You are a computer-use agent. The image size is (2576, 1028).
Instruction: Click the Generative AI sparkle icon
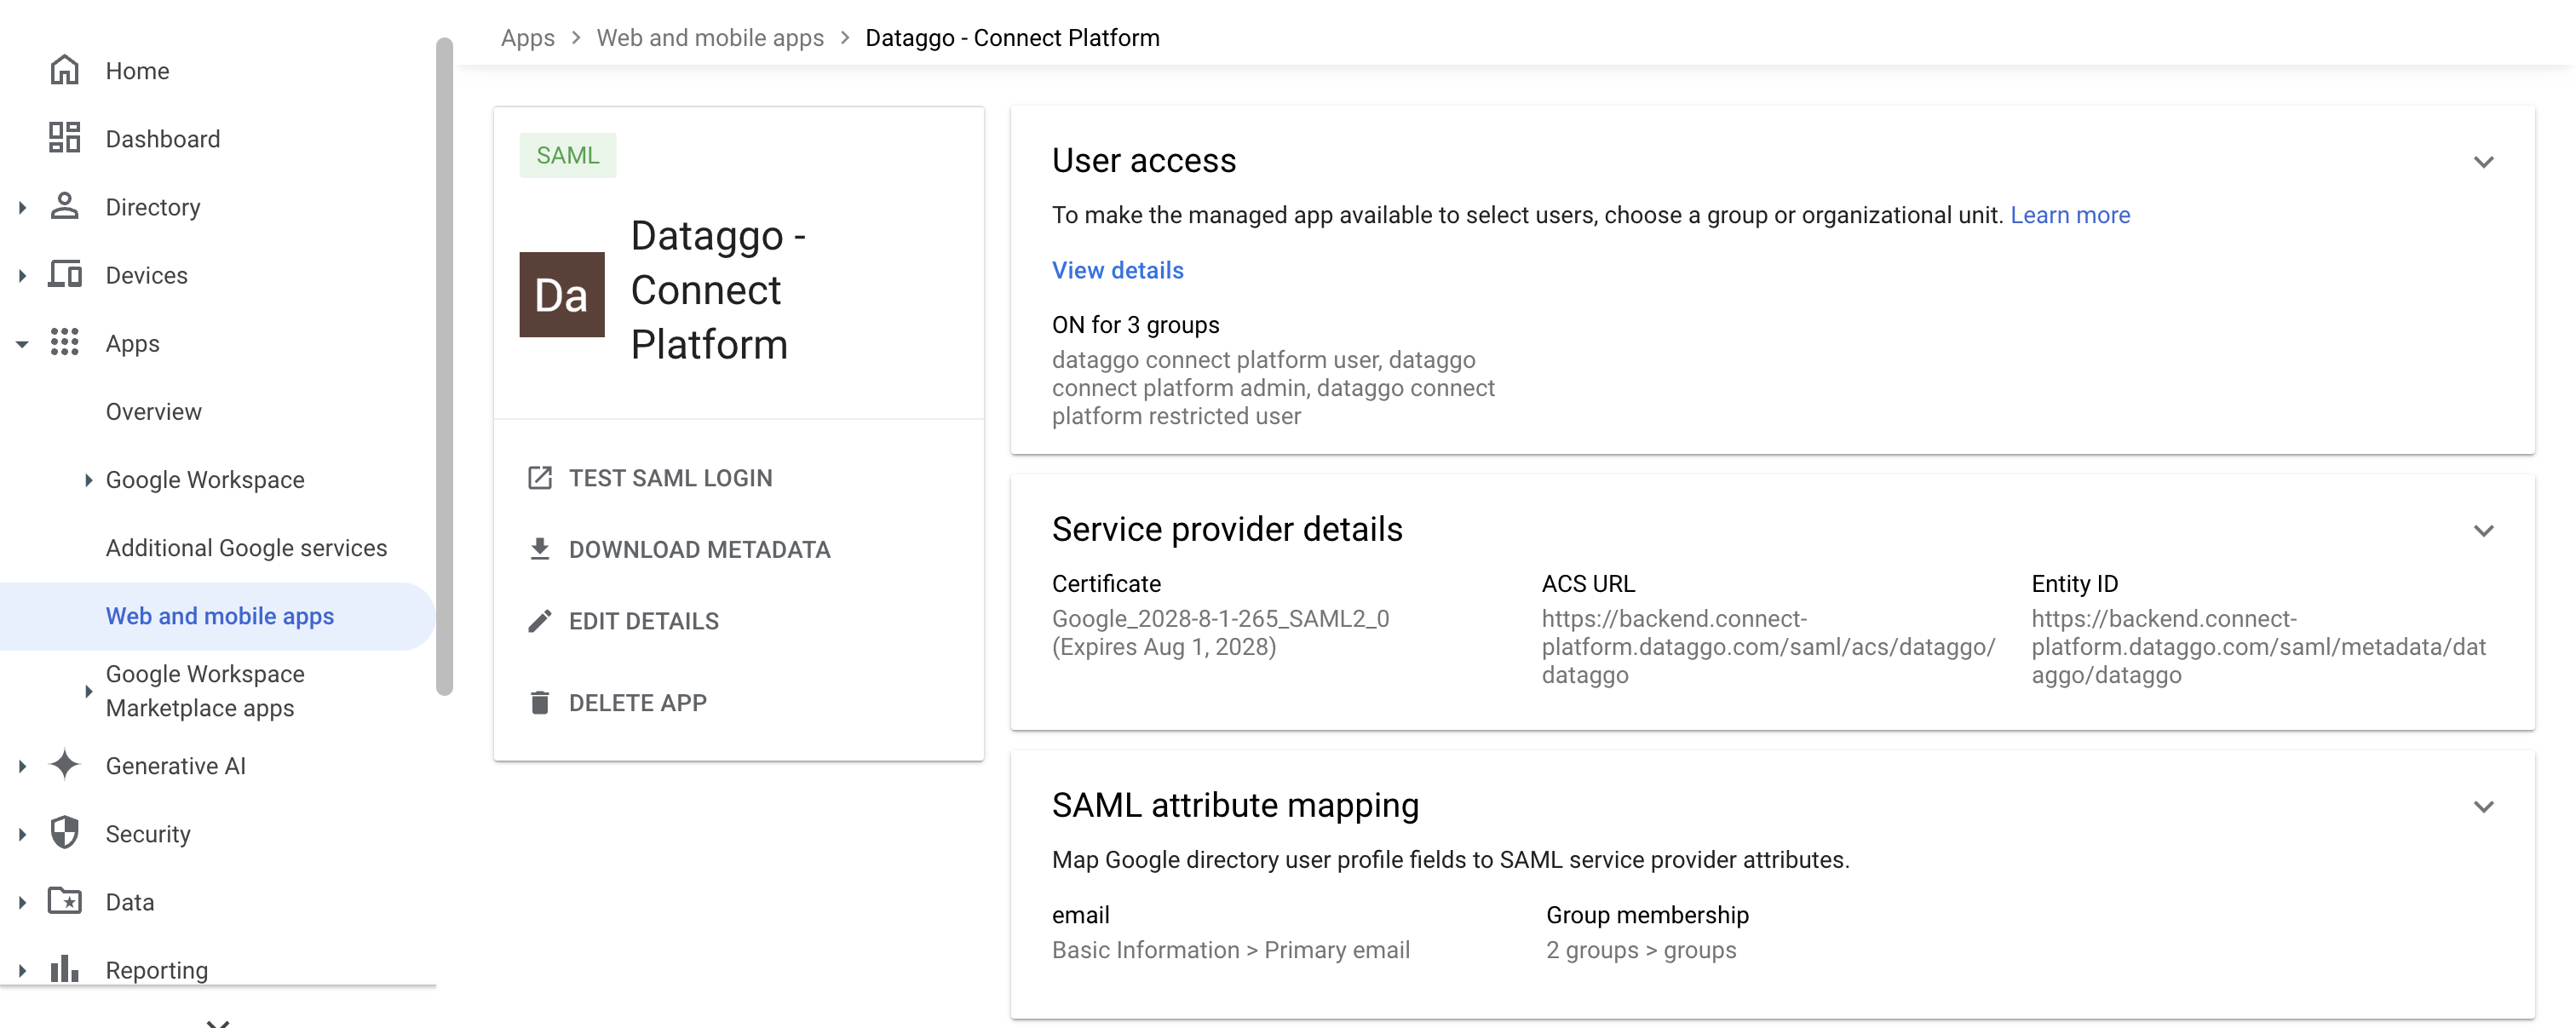pos(65,765)
